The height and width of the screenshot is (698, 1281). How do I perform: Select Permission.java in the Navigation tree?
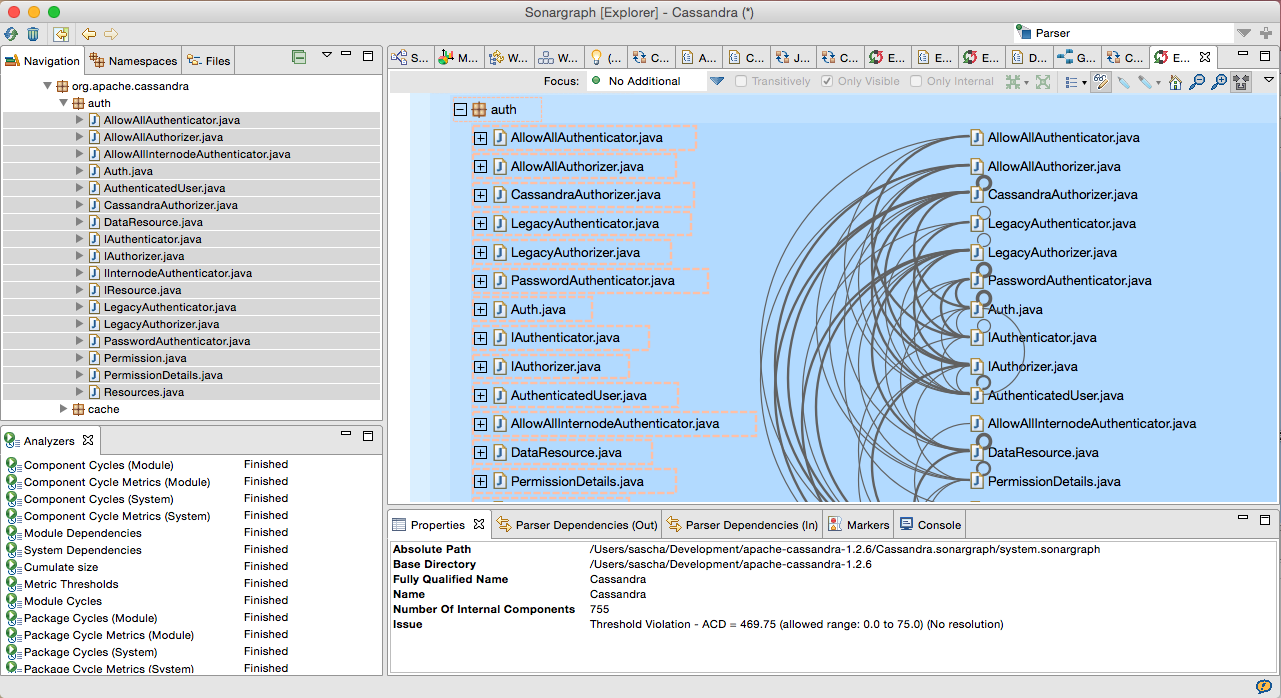pyautogui.click(x=145, y=358)
